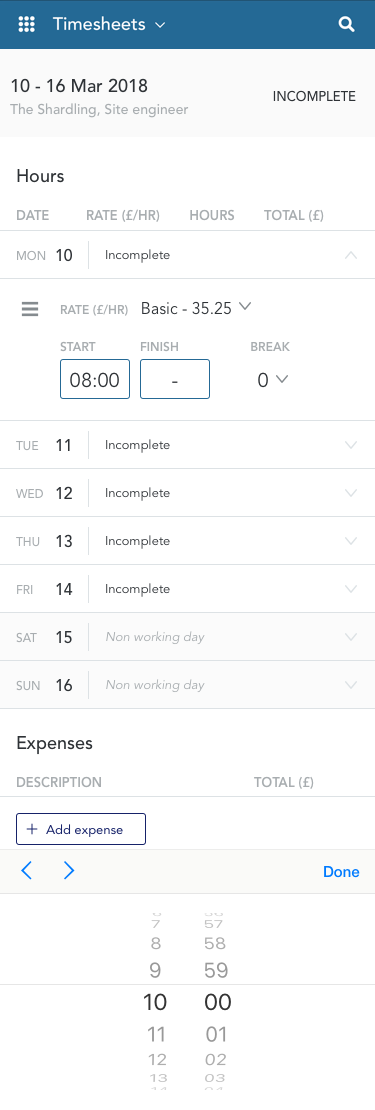Select minute 59 in the picker wheel
Viewport: 375px width, 1110px height.
point(214,970)
